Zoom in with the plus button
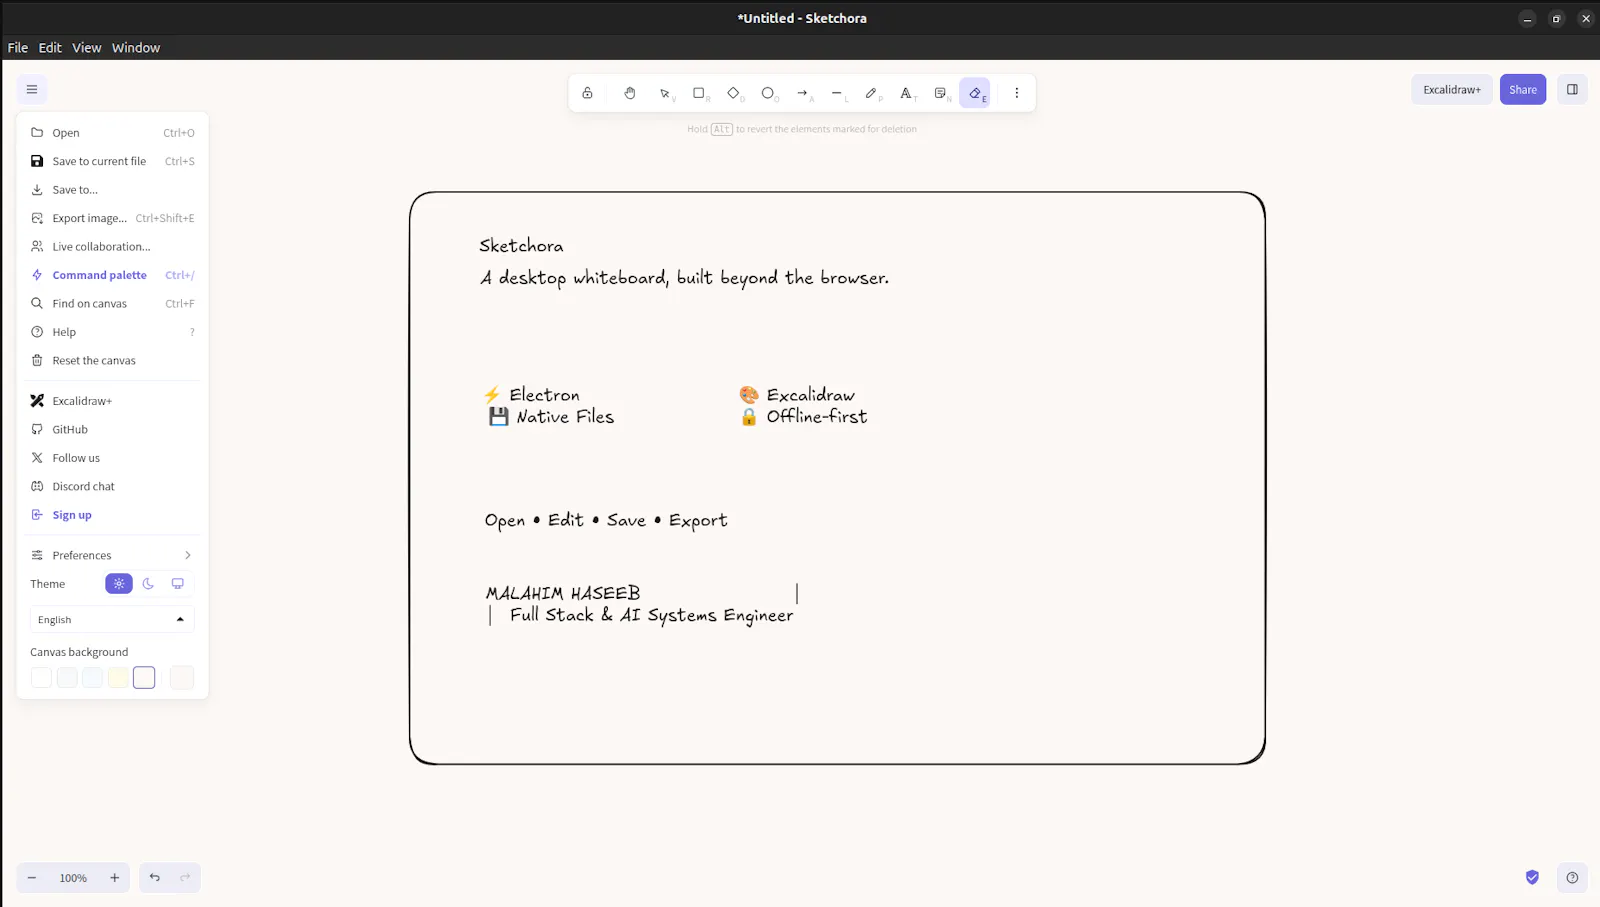Viewport: 1600px width, 907px height. click(x=115, y=878)
